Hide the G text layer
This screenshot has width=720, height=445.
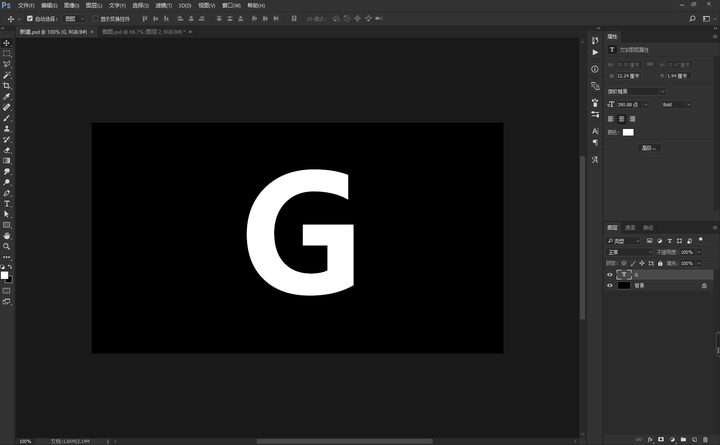pyautogui.click(x=610, y=275)
